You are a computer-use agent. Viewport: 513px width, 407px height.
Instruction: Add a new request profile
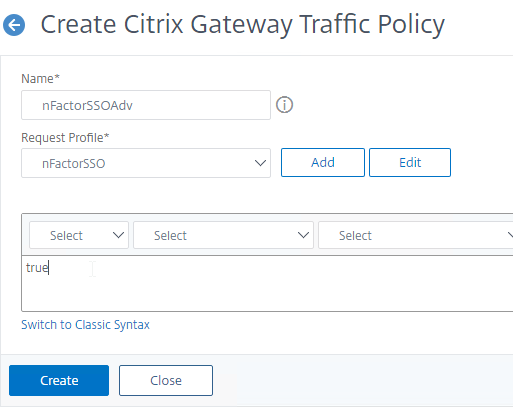point(323,163)
